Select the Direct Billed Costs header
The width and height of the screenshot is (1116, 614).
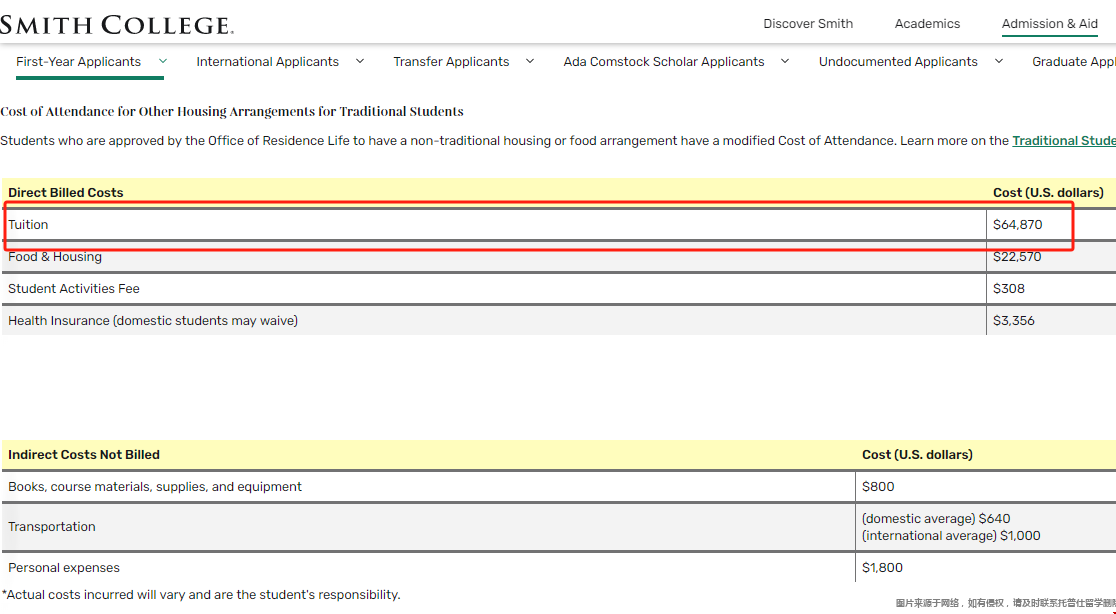click(65, 193)
